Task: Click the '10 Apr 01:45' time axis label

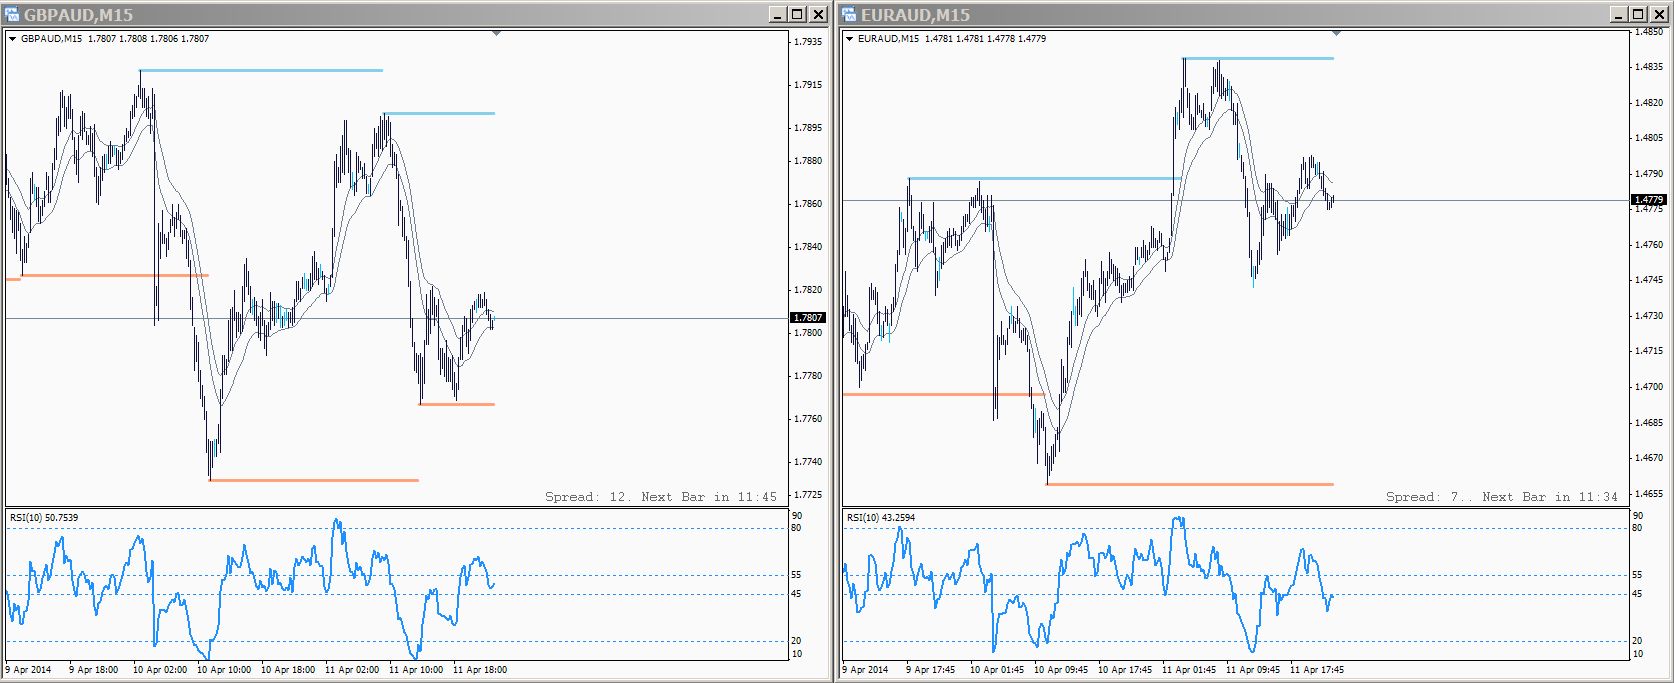Action: coord(997,670)
